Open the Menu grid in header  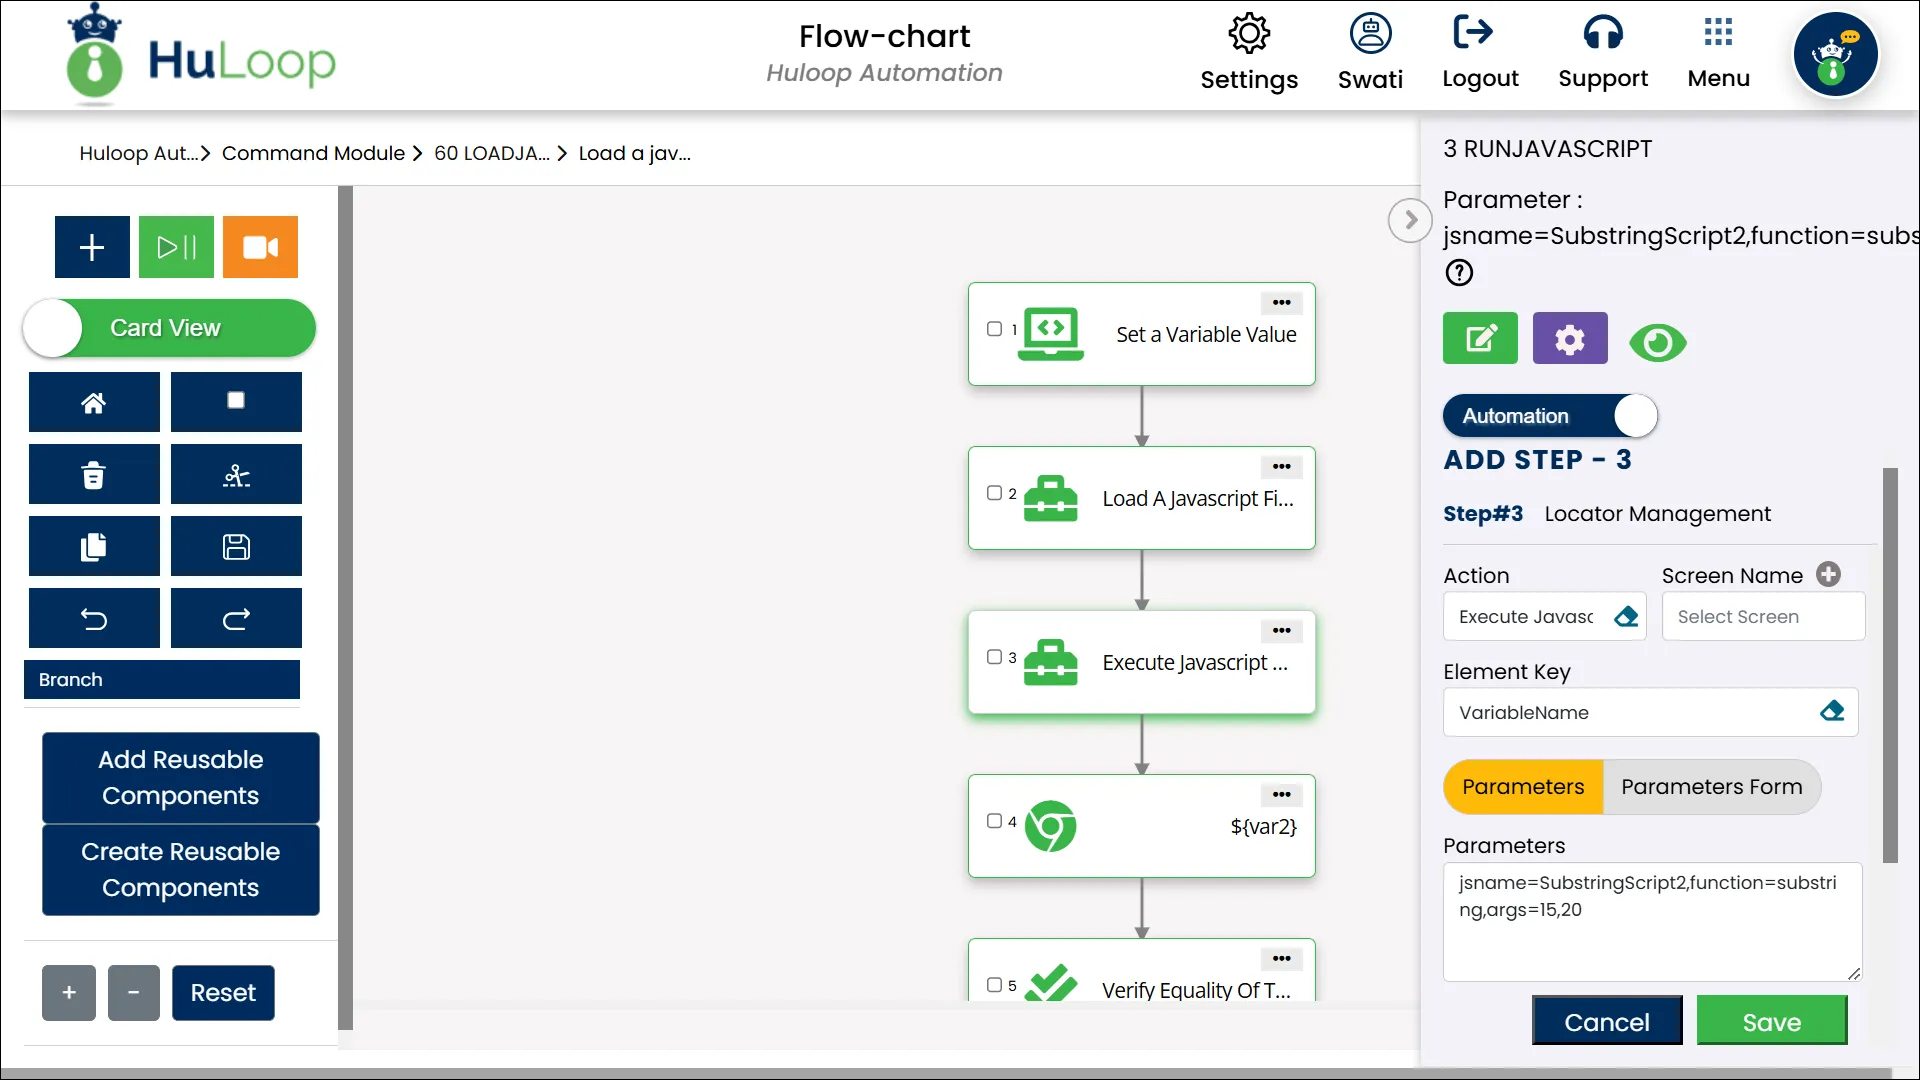tap(1718, 52)
